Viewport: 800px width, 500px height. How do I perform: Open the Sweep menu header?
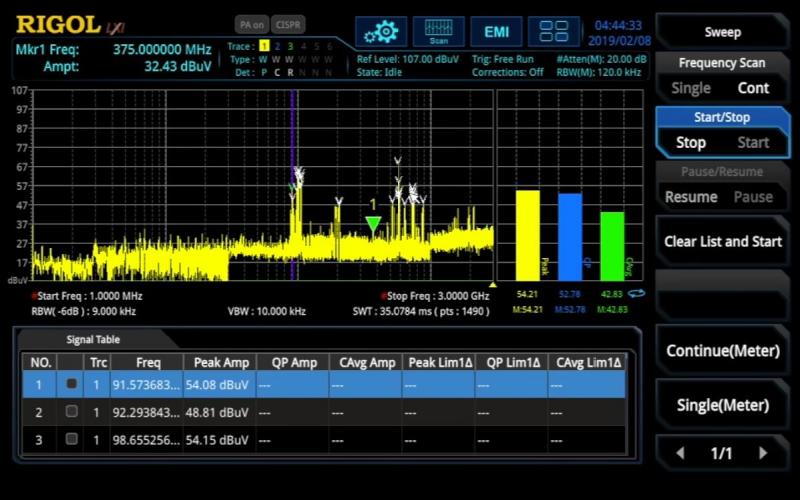coord(722,32)
